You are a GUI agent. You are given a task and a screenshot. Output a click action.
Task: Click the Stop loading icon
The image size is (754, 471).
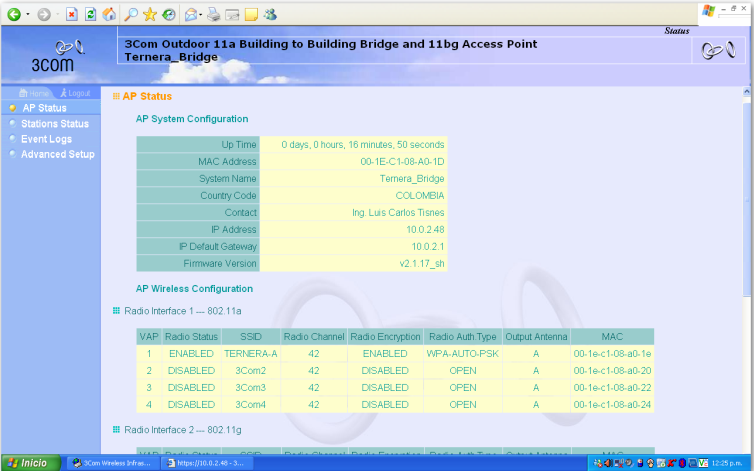(x=72, y=15)
